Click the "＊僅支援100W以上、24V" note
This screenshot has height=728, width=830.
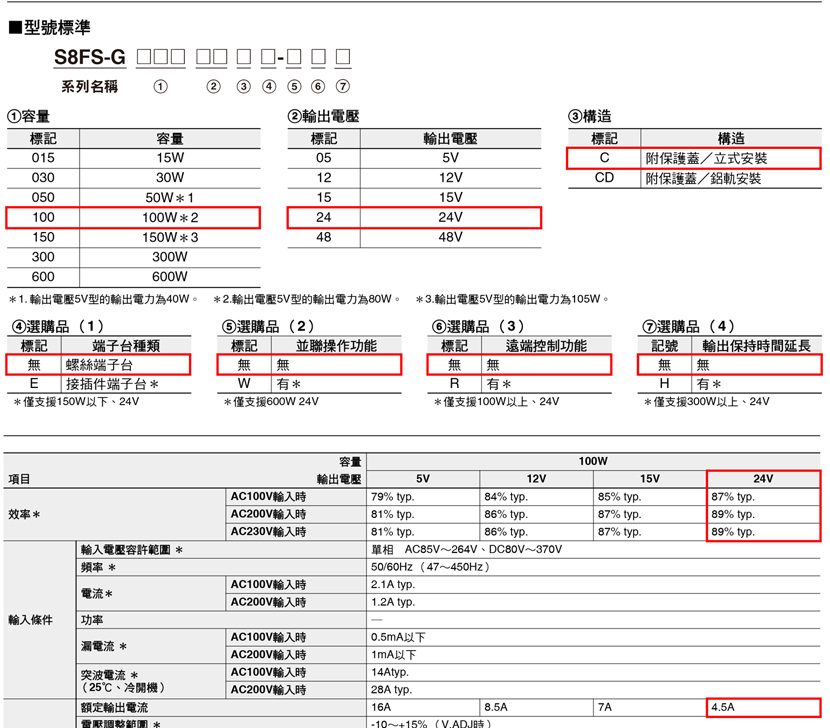[x=496, y=402]
